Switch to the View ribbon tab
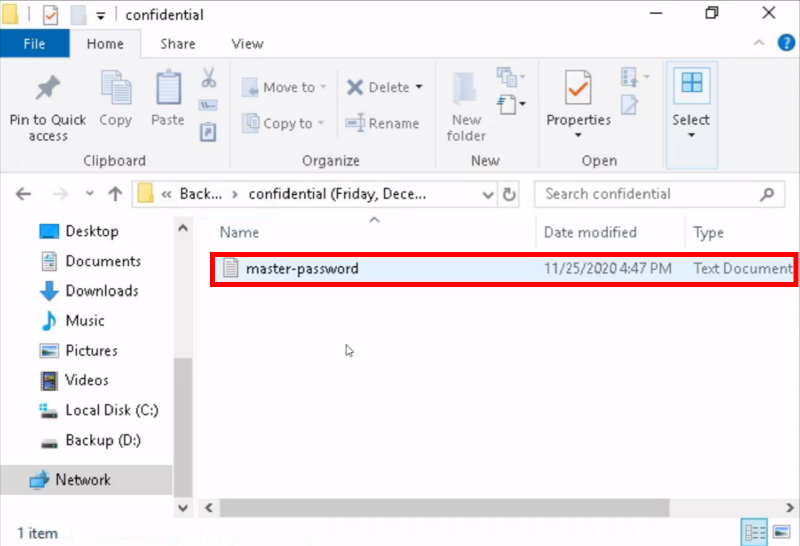800x546 pixels. click(x=247, y=44)
